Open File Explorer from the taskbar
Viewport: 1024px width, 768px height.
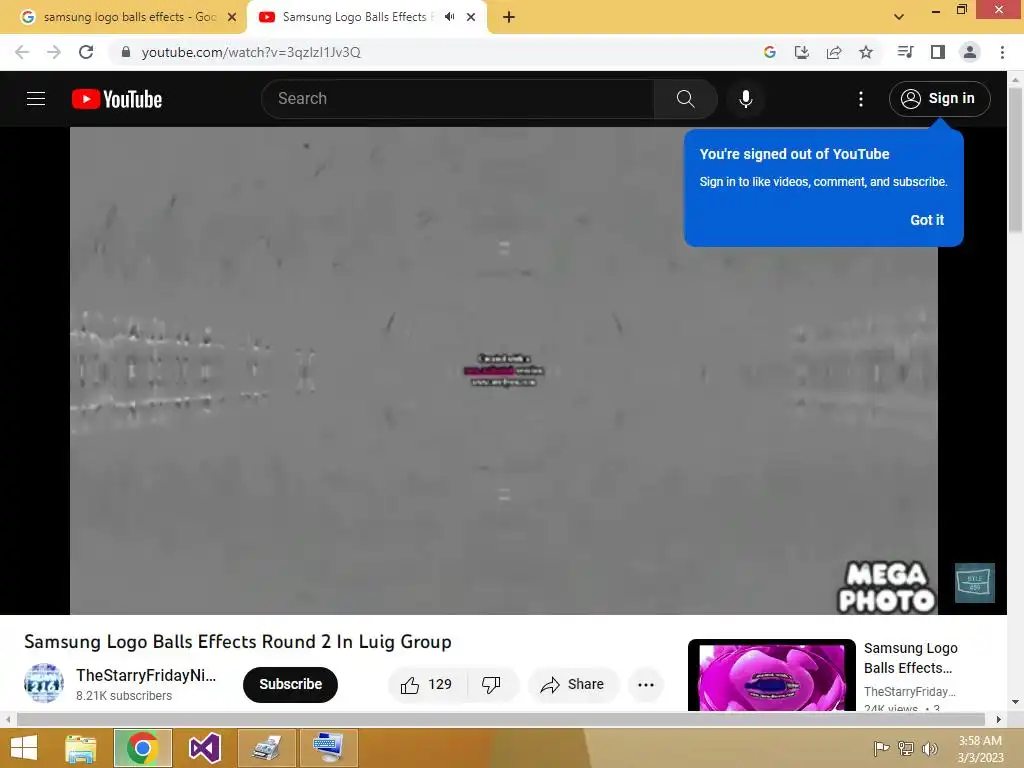click(80, 748)
